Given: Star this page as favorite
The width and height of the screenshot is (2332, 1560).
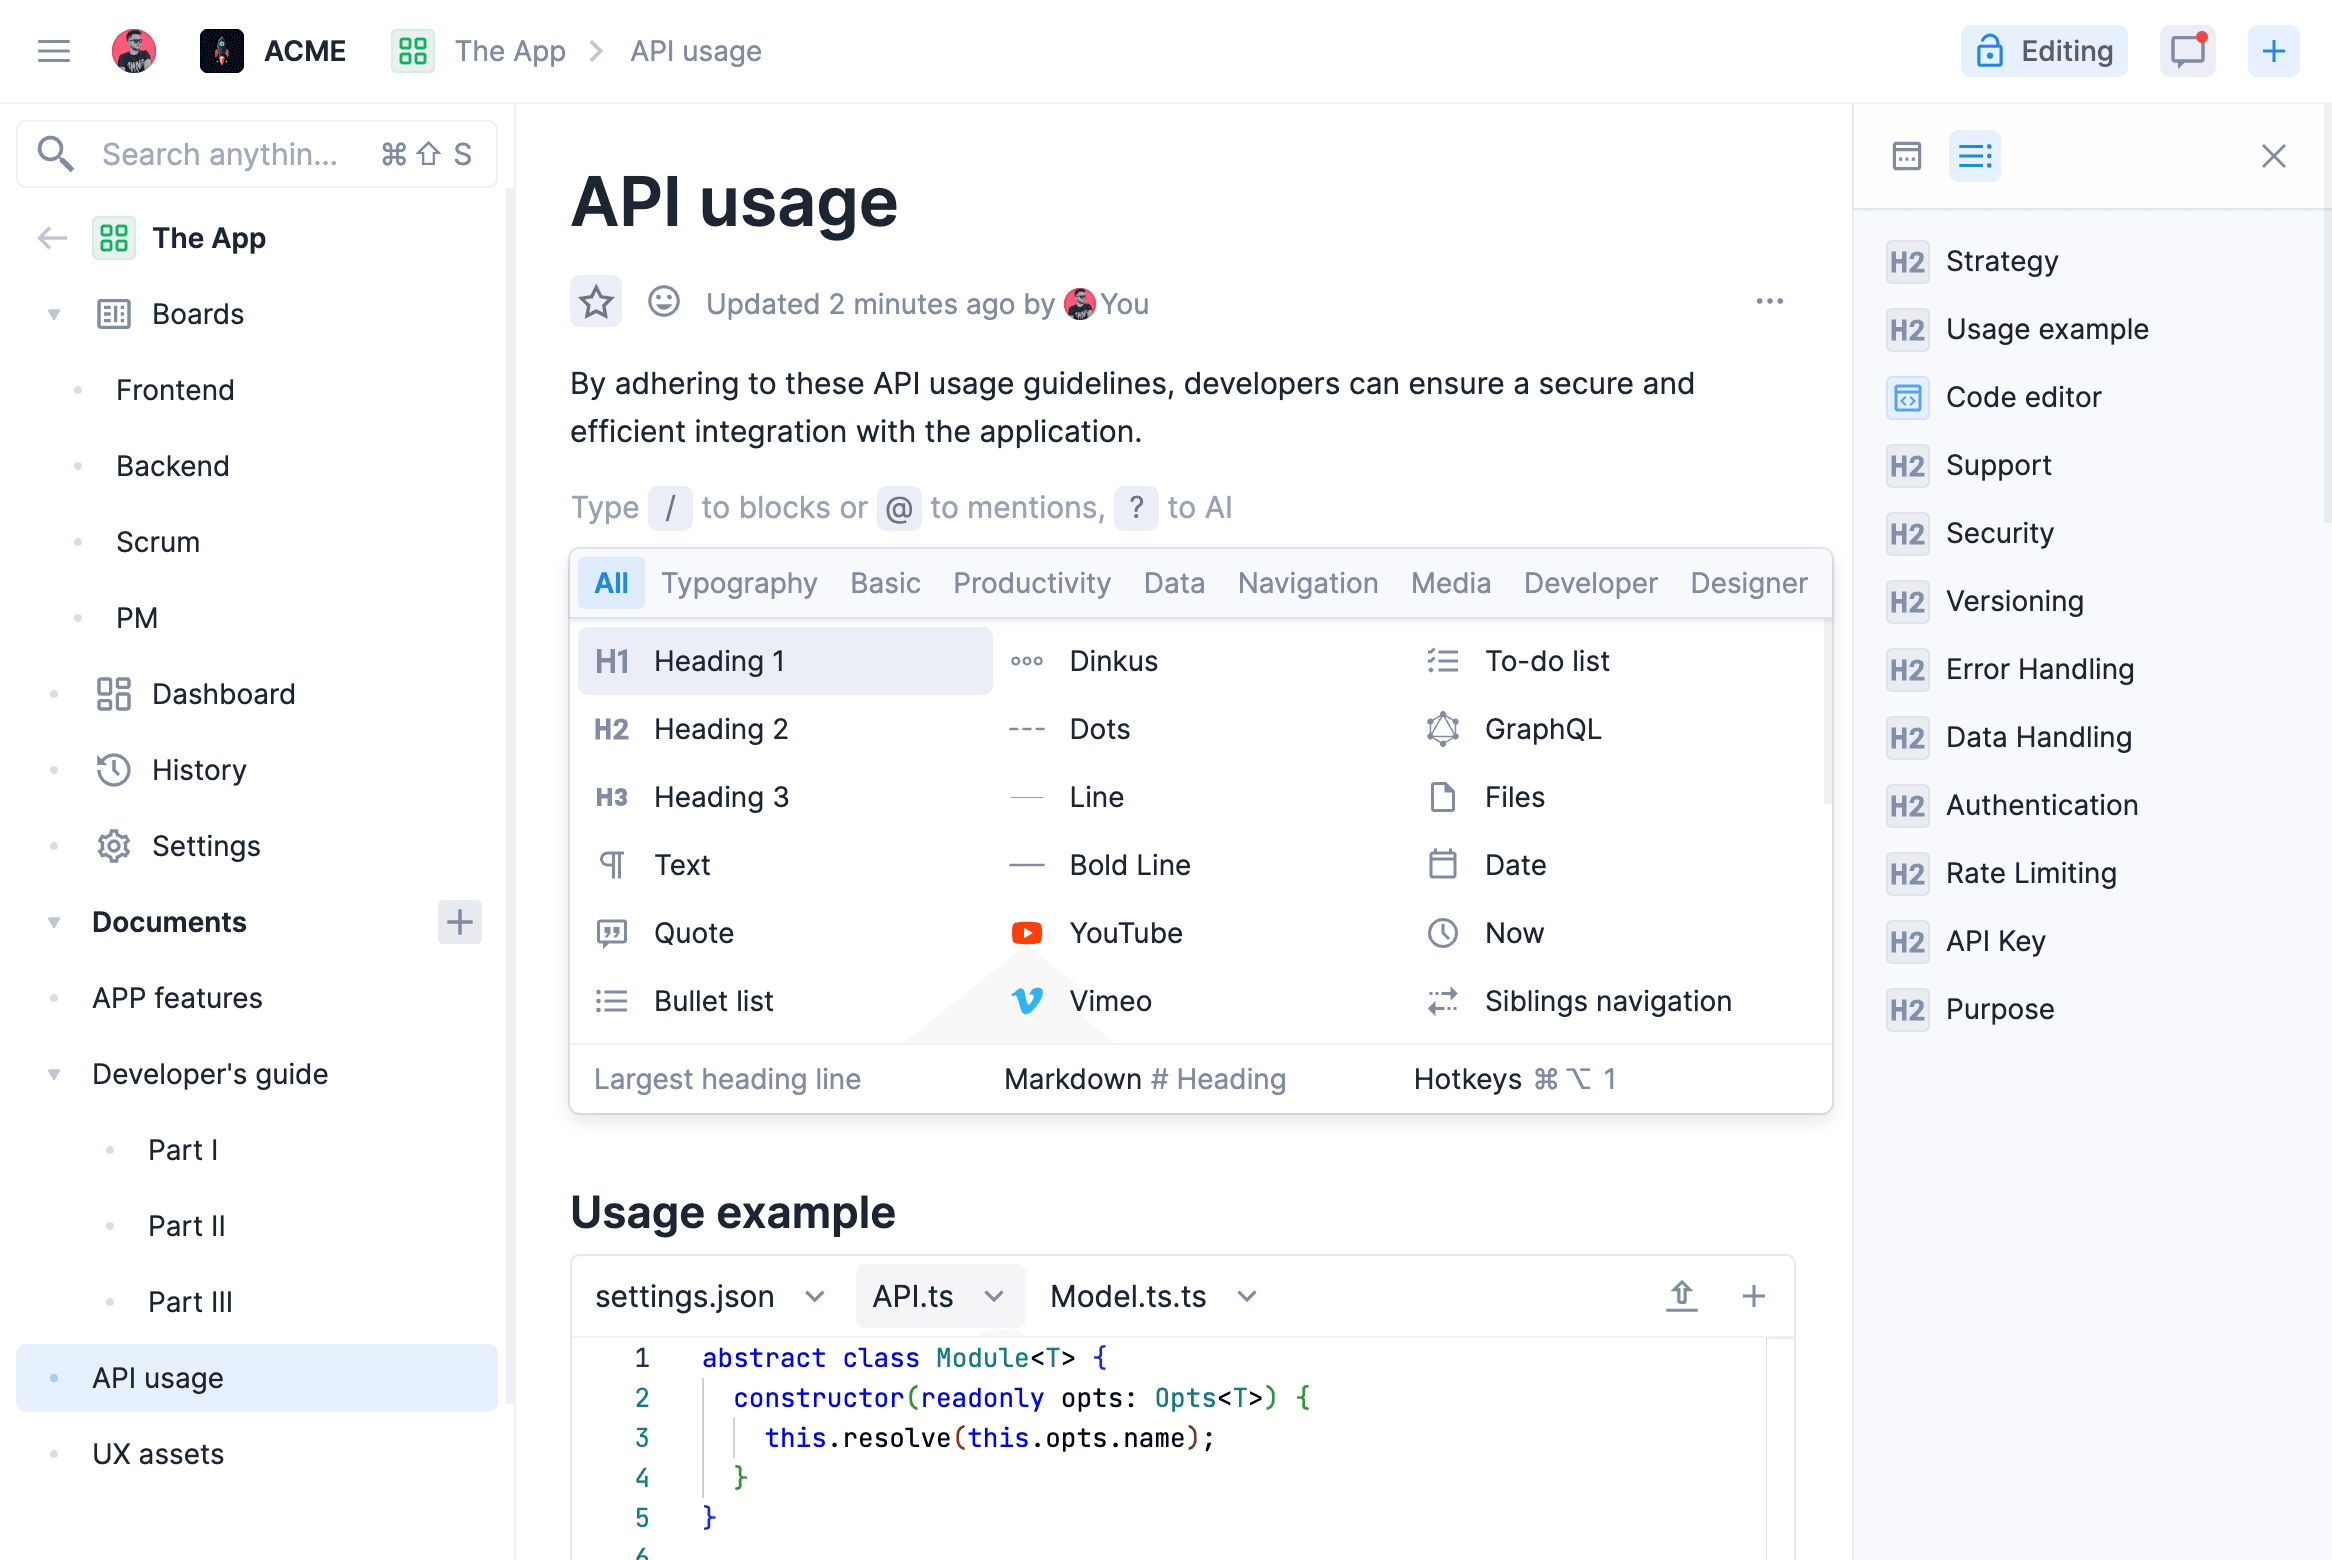Looking at the screenshot, I should tap(596, 302).
